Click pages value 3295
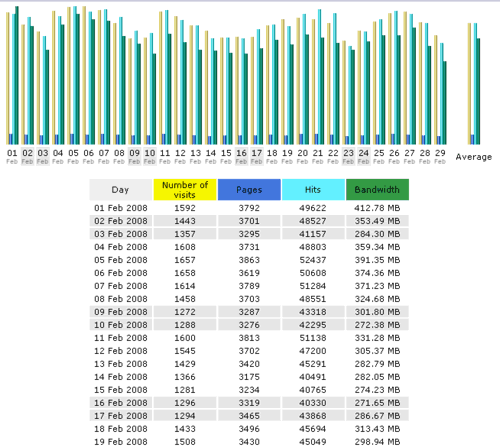The width and height of the screenshot is (500, 448). click(249, 234)
